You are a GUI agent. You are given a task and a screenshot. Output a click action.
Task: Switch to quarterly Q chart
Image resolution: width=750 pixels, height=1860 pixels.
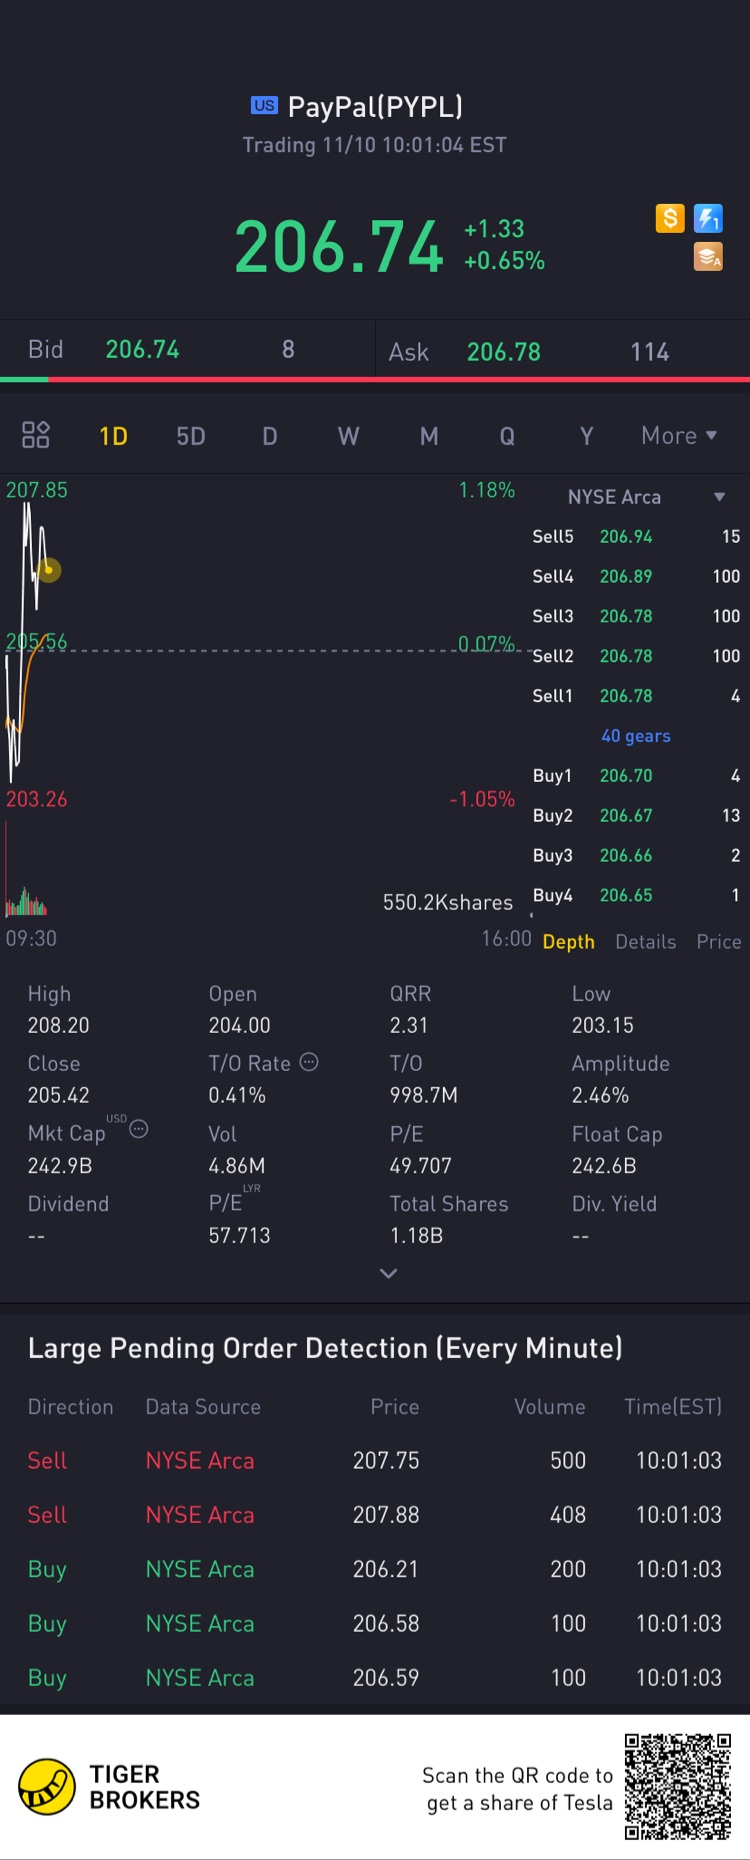(507, 436)
